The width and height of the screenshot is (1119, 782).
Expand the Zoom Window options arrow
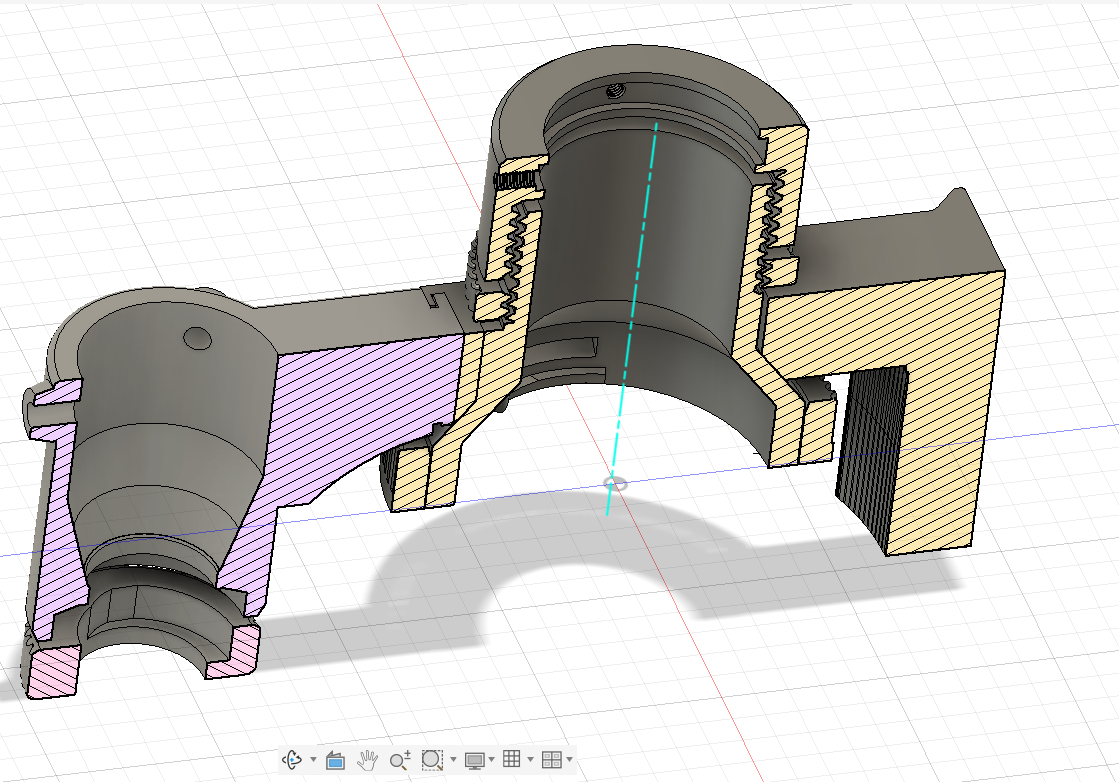click(x=453, y=759)
